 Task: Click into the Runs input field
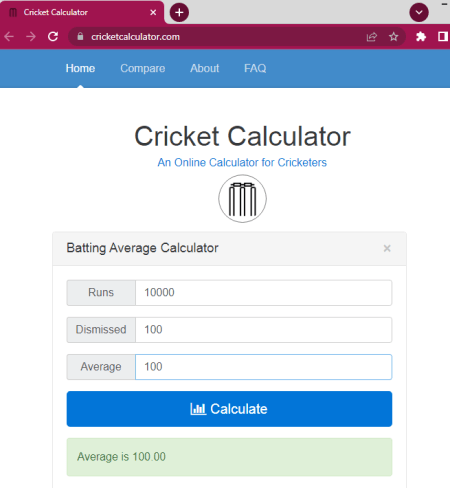263,293
